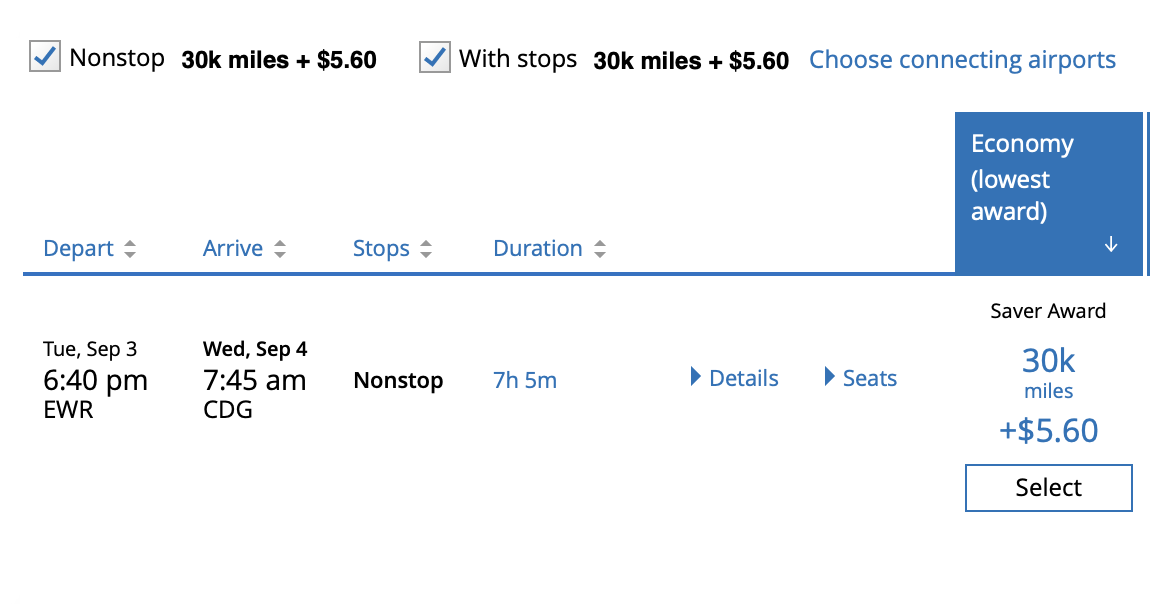Expand the flight Details section
Screen dimensions: 1150x604
point(743,378)
